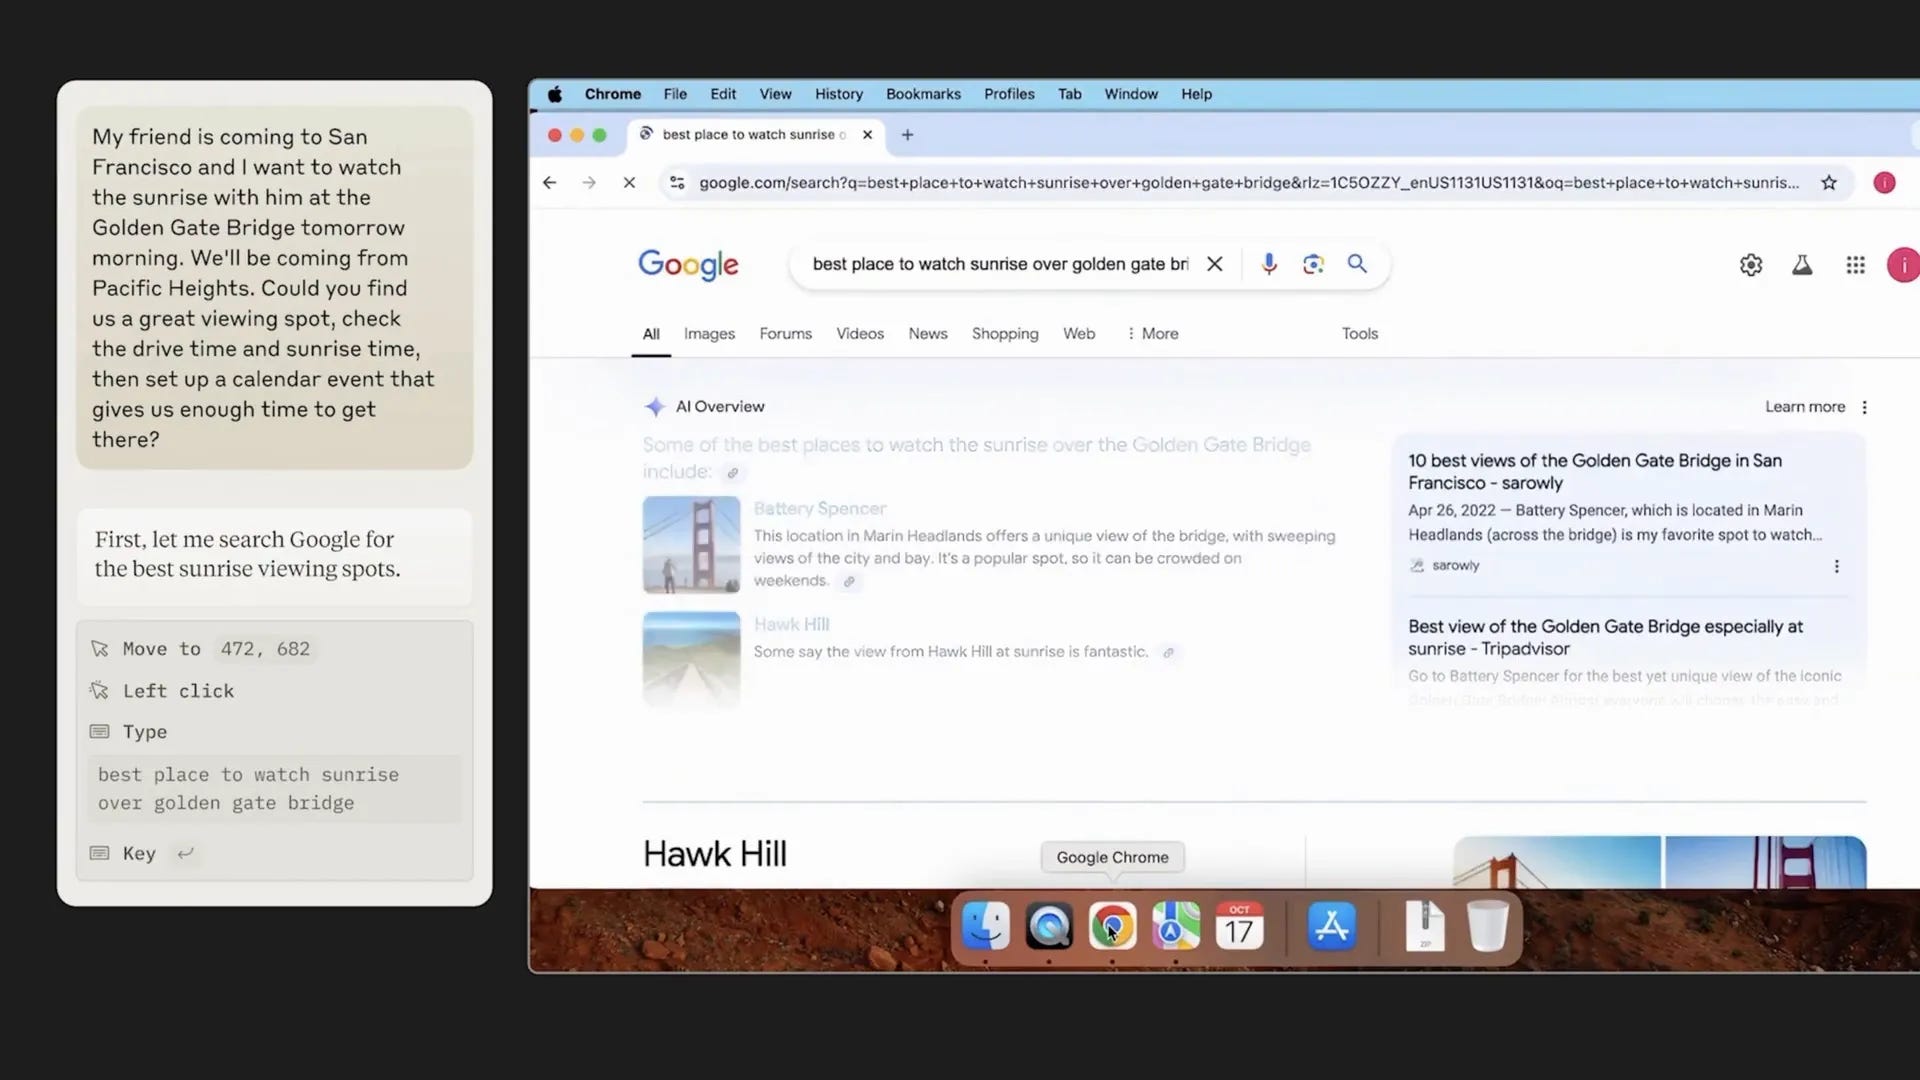Screen dimensions: 1920x1080
Task: Stop loading the page
Action: 629,183
